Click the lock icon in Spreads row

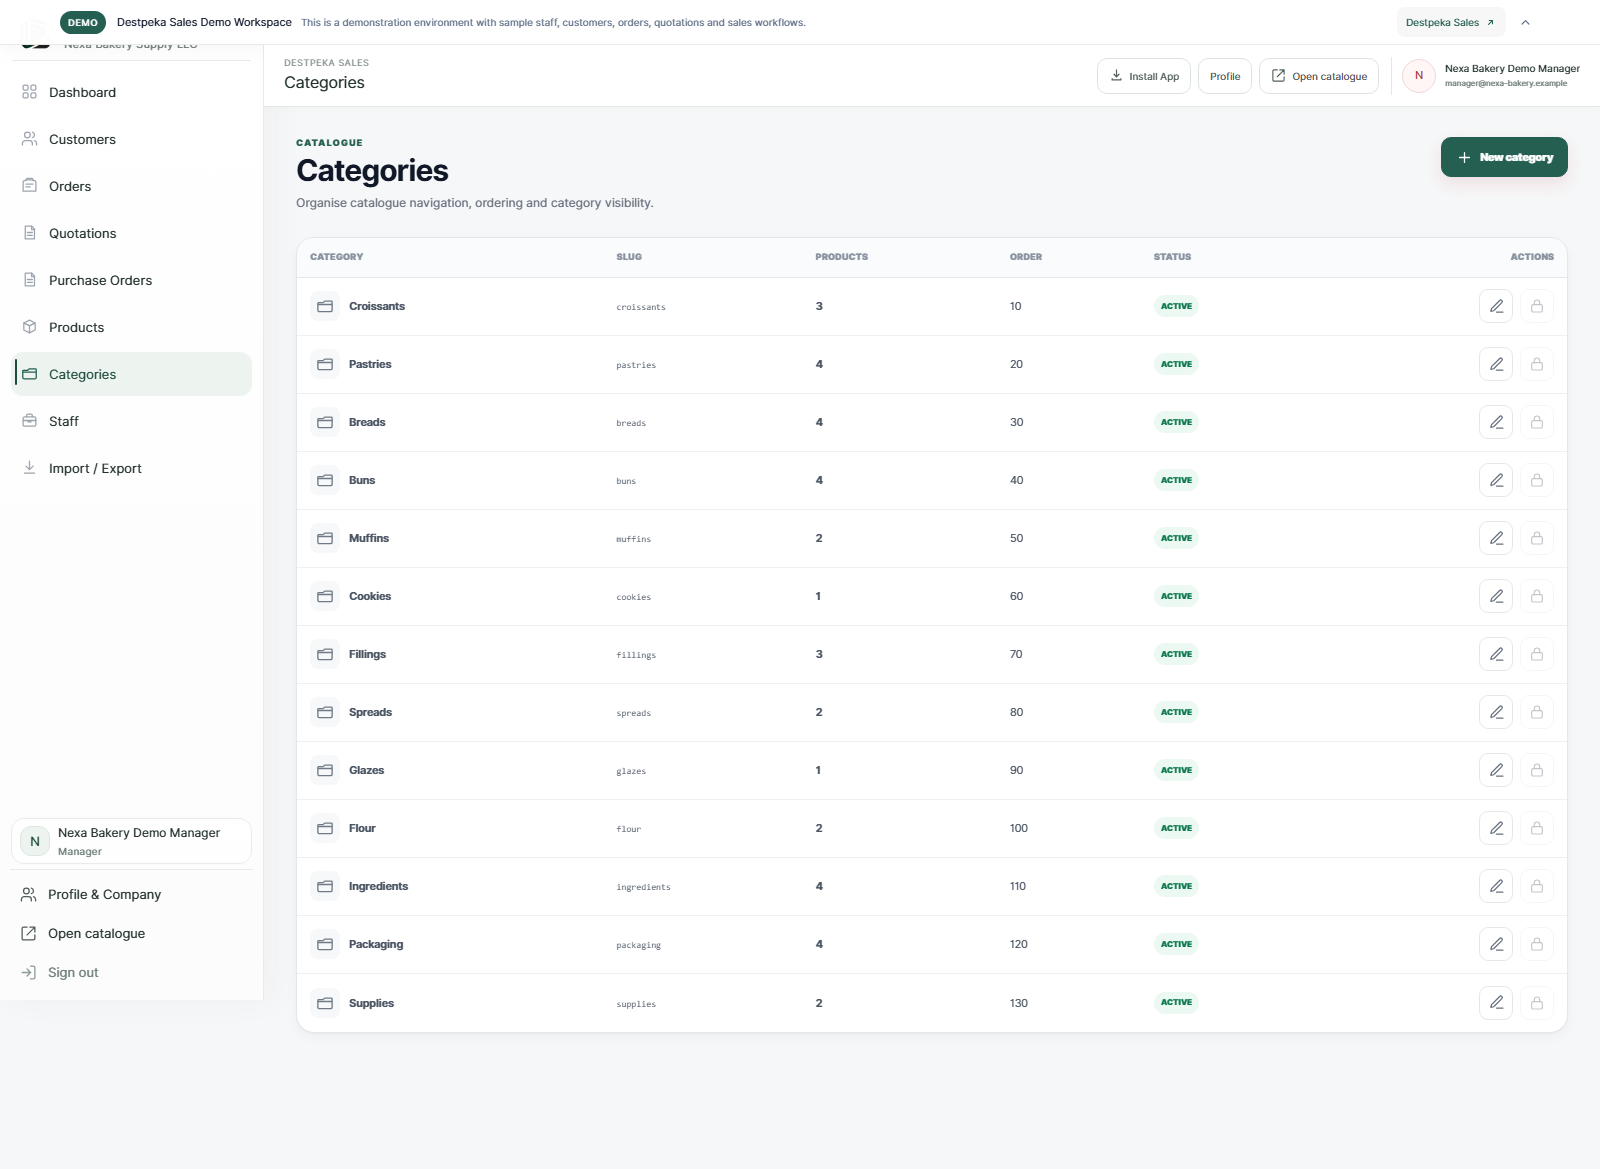(1537, 712)
